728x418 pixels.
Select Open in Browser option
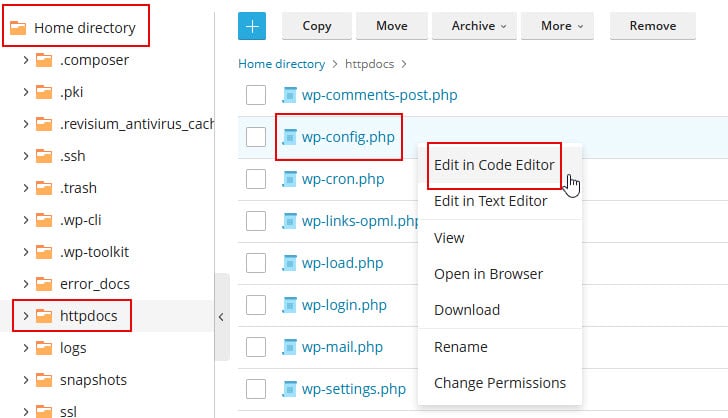(488, 274)
